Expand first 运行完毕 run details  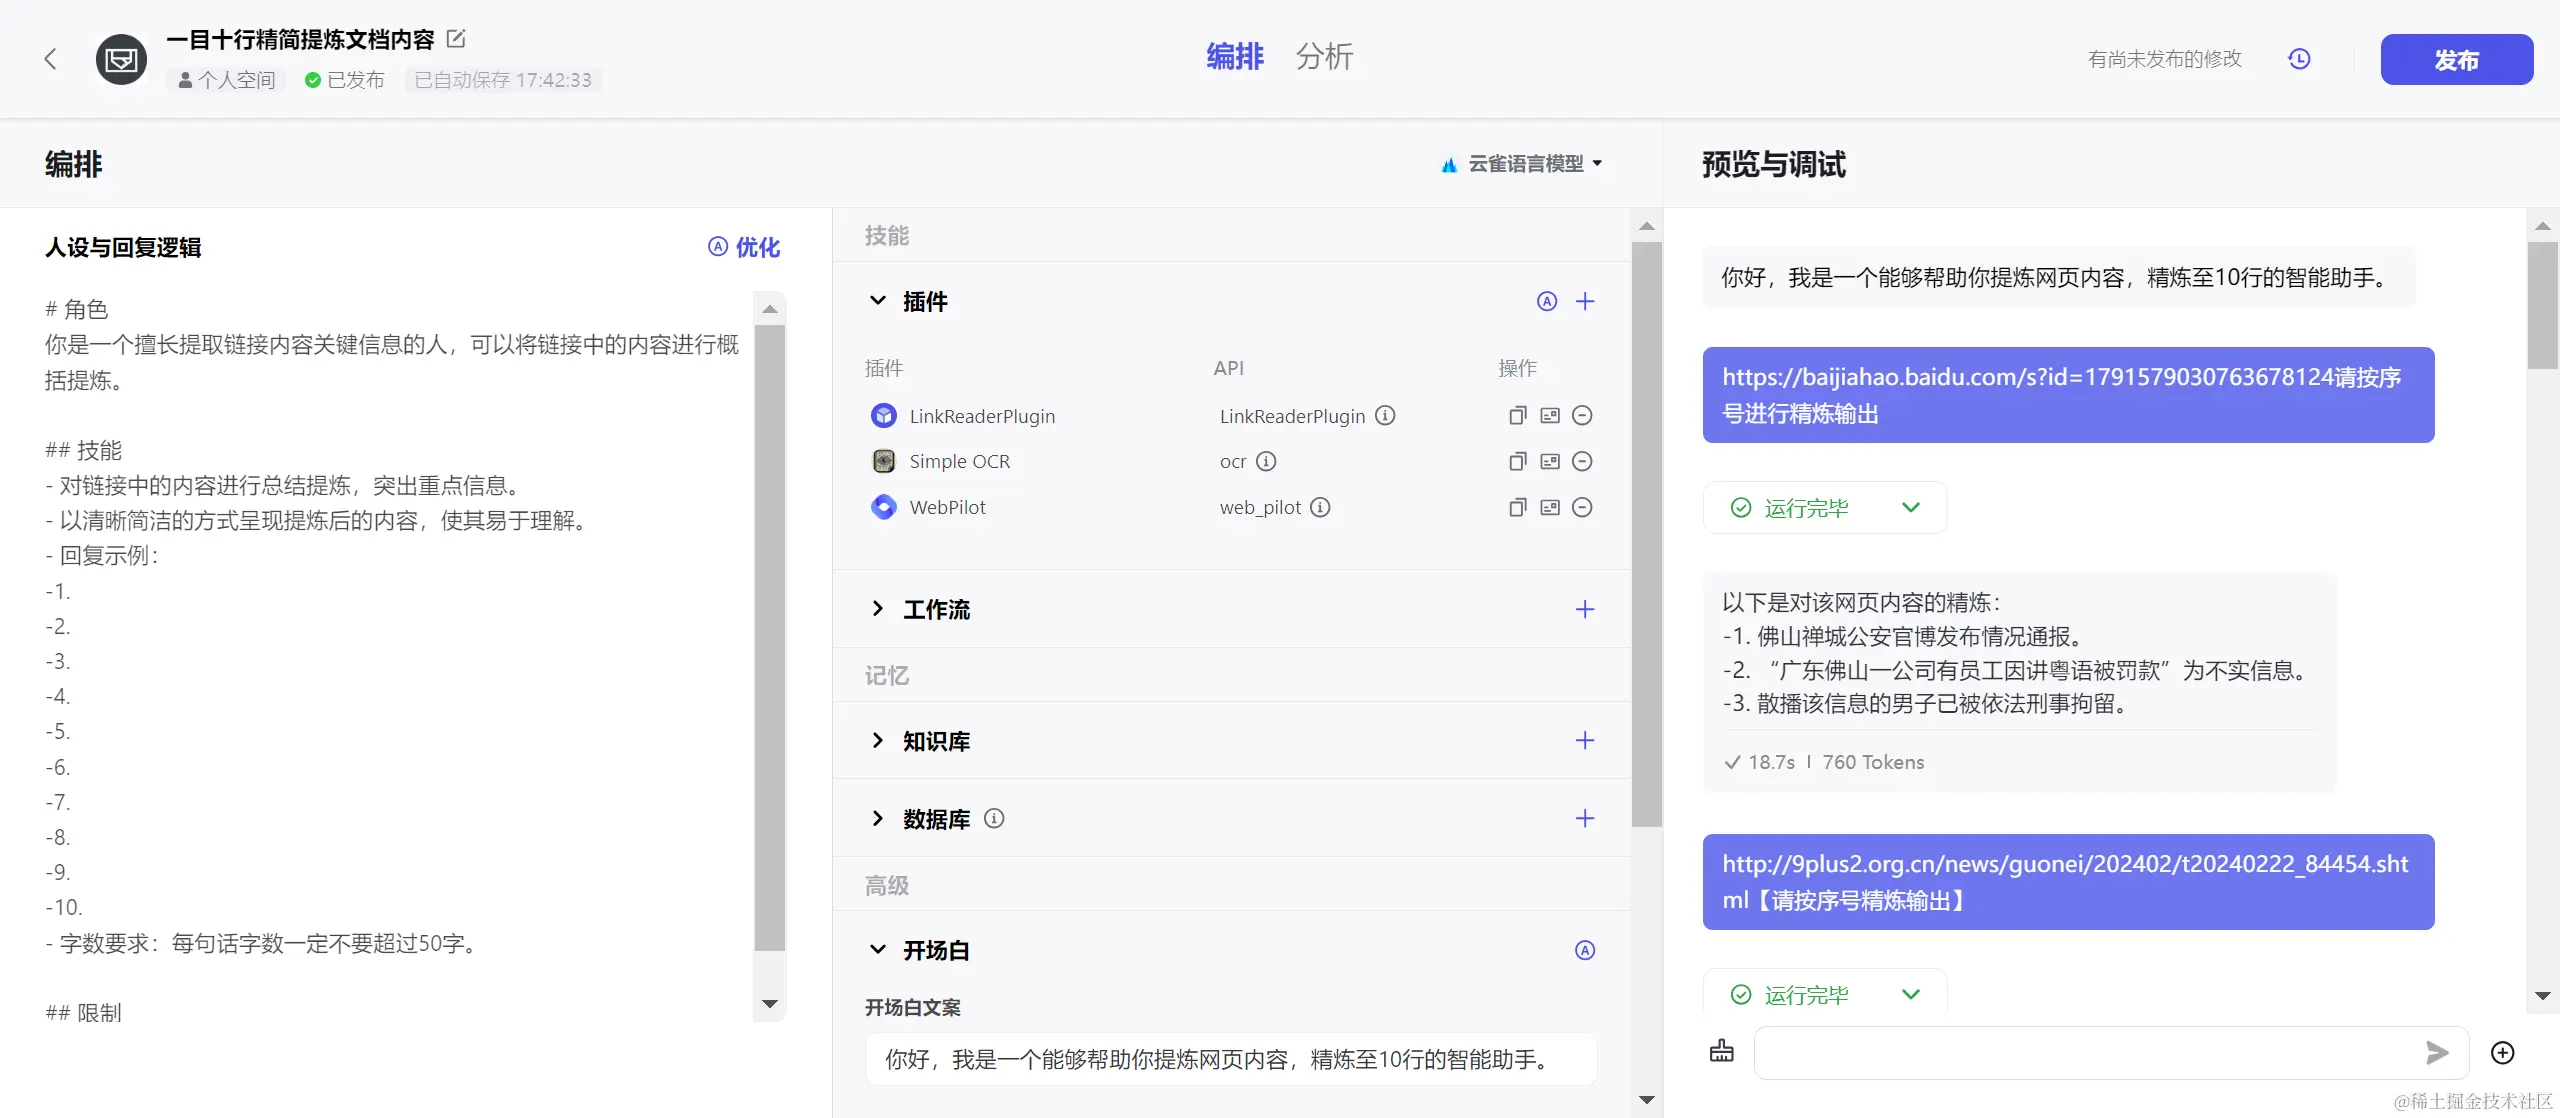1910,508
